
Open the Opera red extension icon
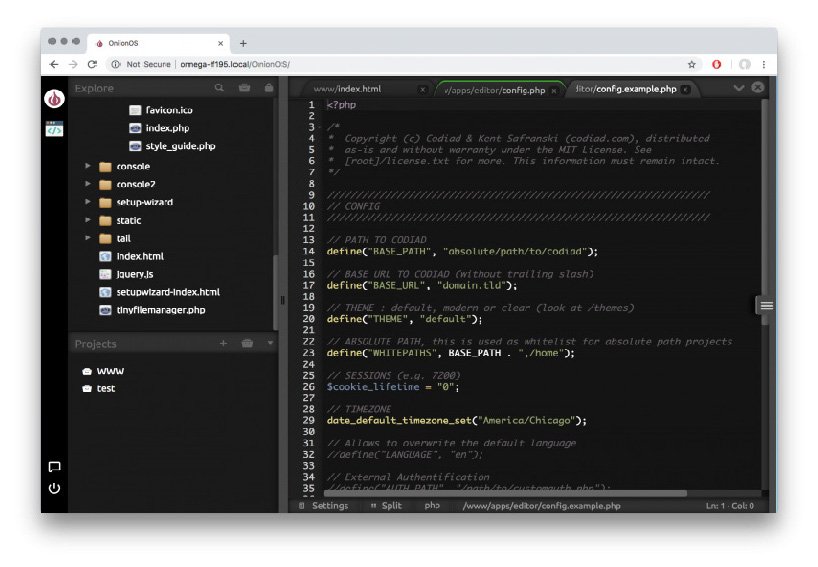click(717, 64)
